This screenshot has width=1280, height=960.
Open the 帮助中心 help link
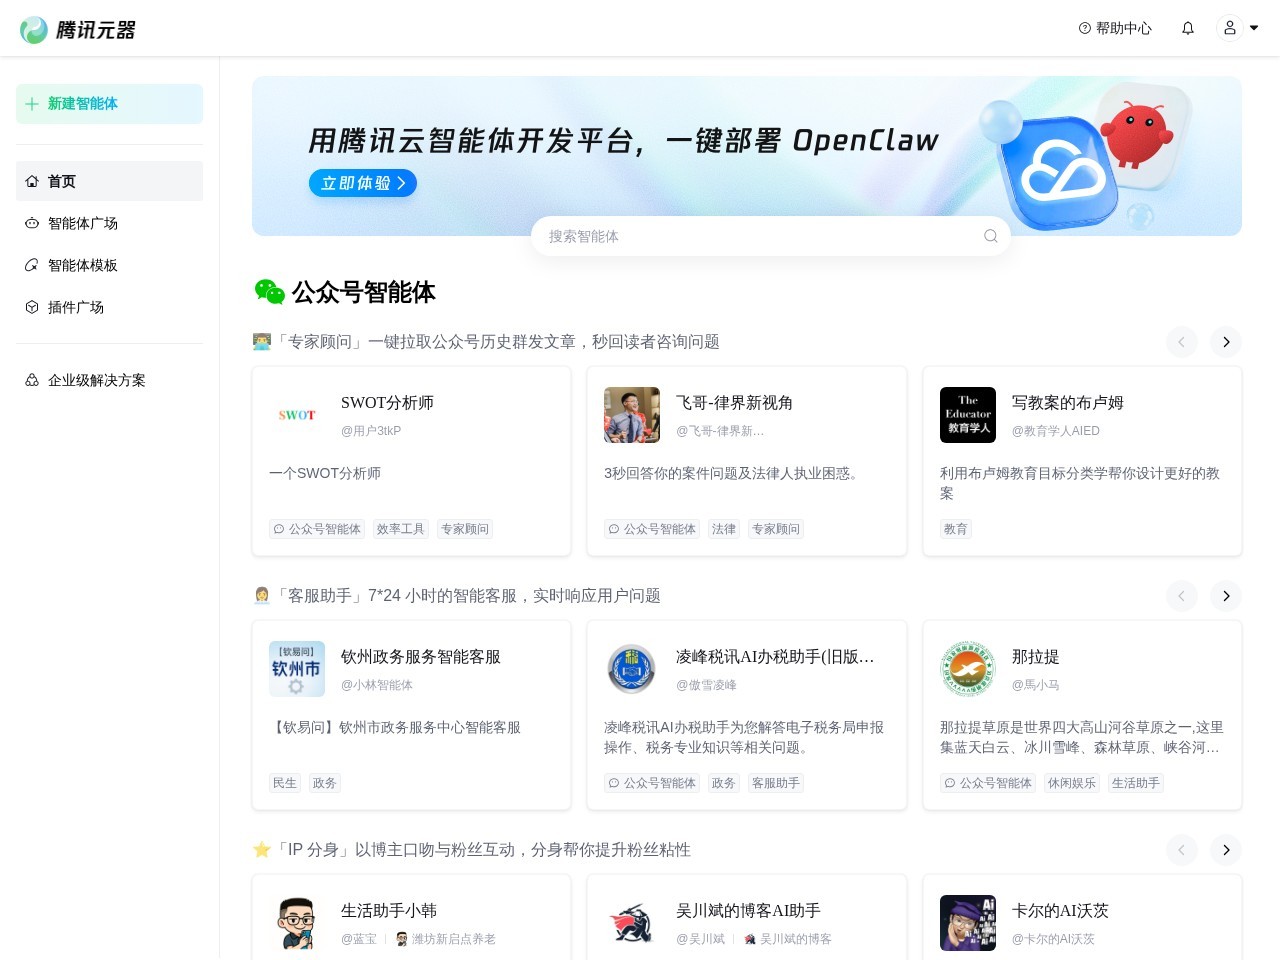[1115, 28]
